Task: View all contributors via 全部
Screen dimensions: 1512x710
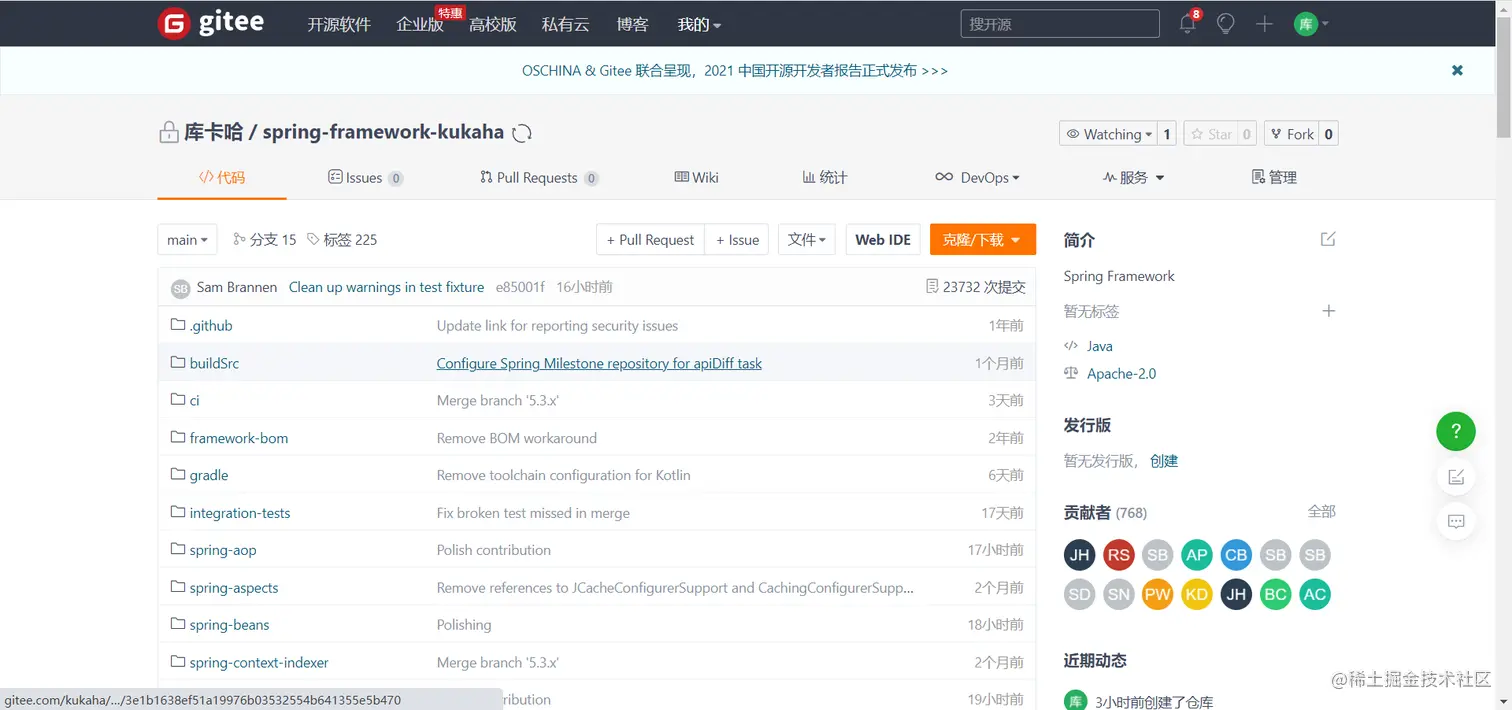Action: (1321, 511)
